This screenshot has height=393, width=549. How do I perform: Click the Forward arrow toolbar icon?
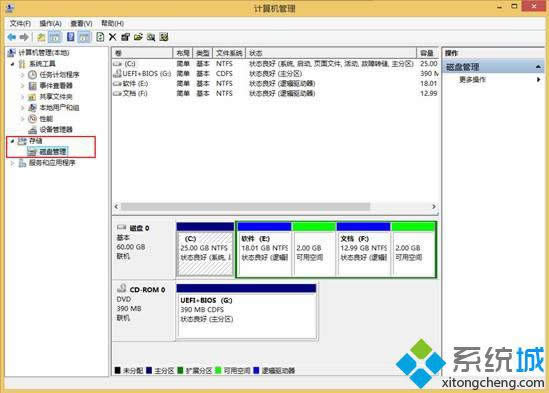(24, 37)
